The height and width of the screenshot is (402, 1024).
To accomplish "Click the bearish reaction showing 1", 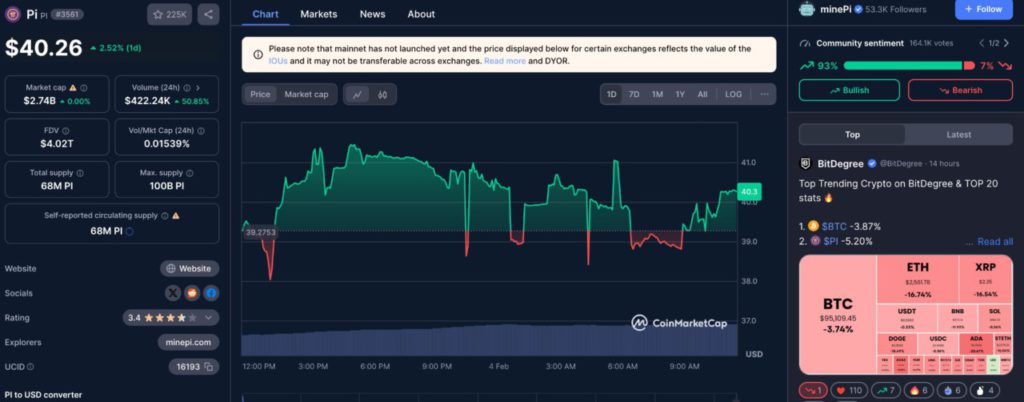I will point(814,391).
